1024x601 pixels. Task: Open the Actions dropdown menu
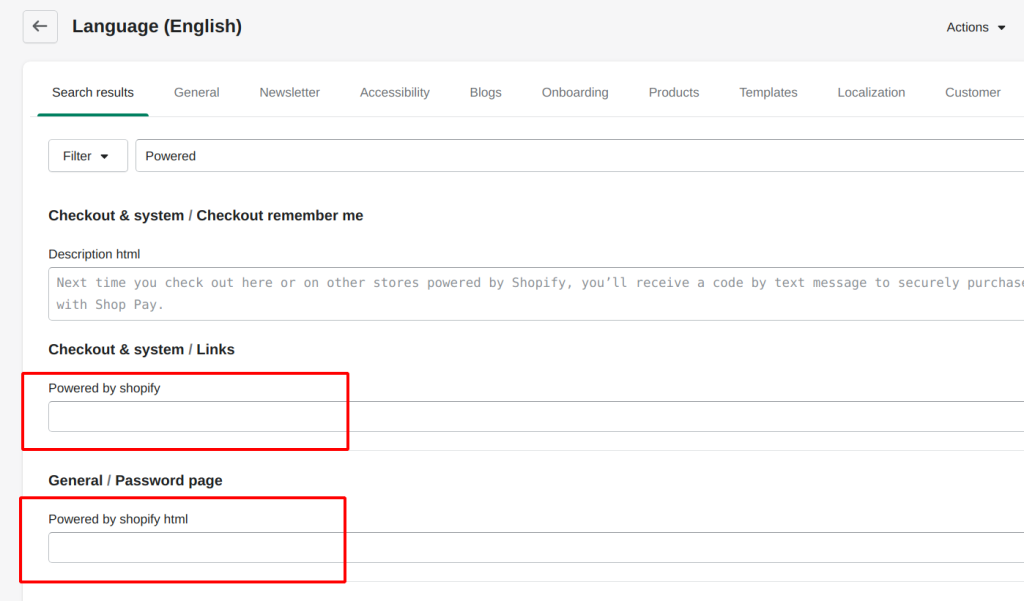click(x=976, y=28)
